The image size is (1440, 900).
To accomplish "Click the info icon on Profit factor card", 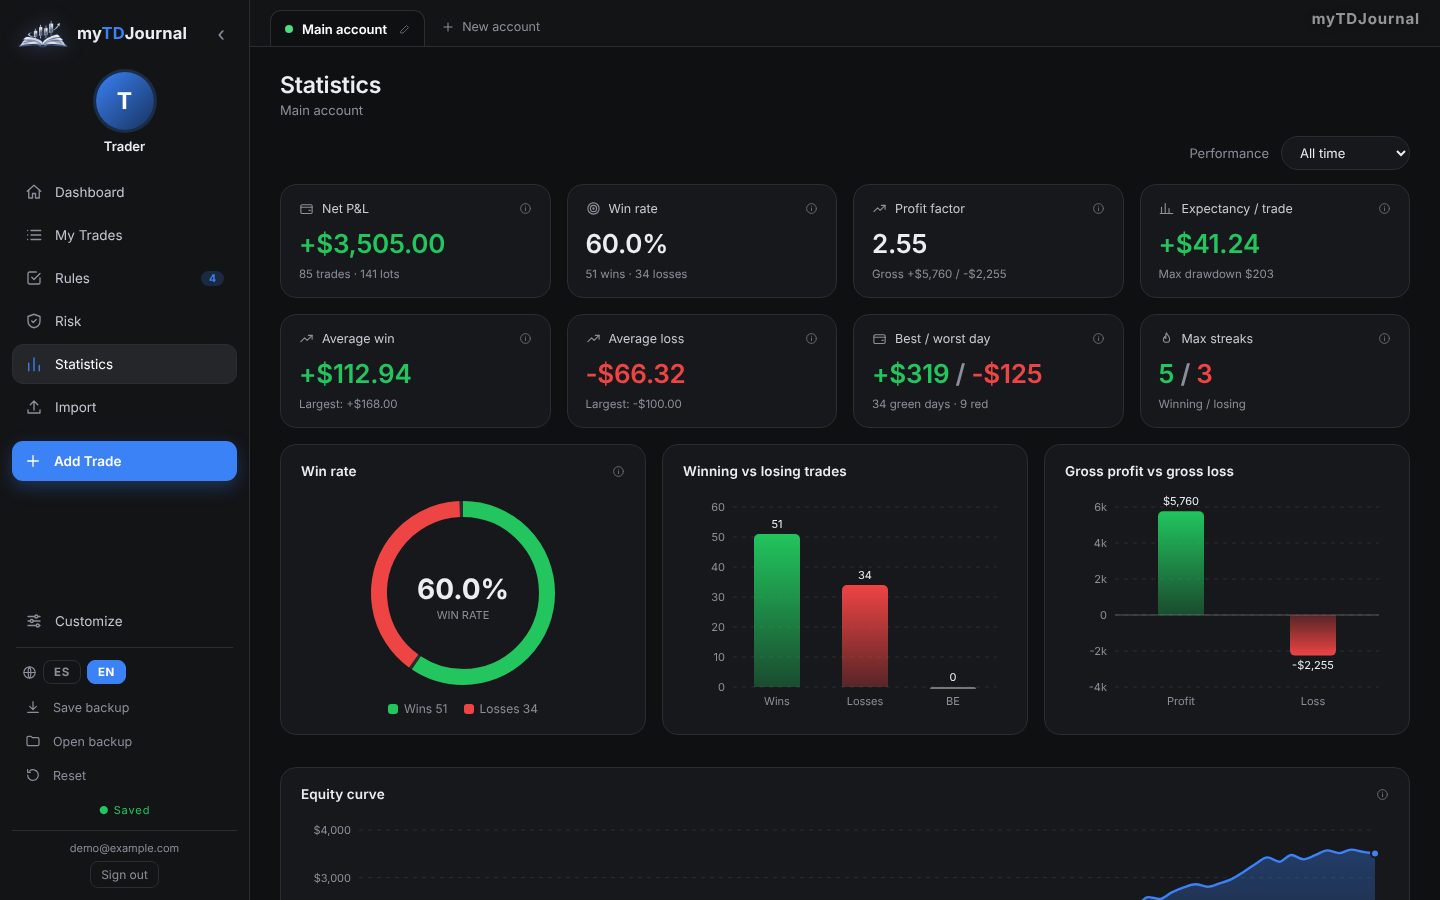I will pyautogui.click(x=1098, y=209).
